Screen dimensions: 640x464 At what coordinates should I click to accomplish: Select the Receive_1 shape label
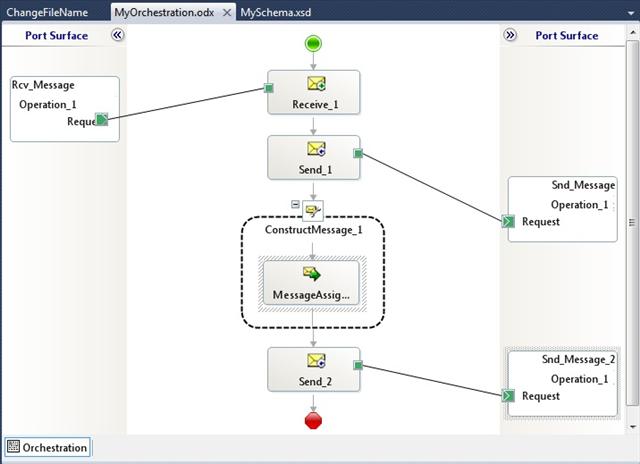point(315,104)
